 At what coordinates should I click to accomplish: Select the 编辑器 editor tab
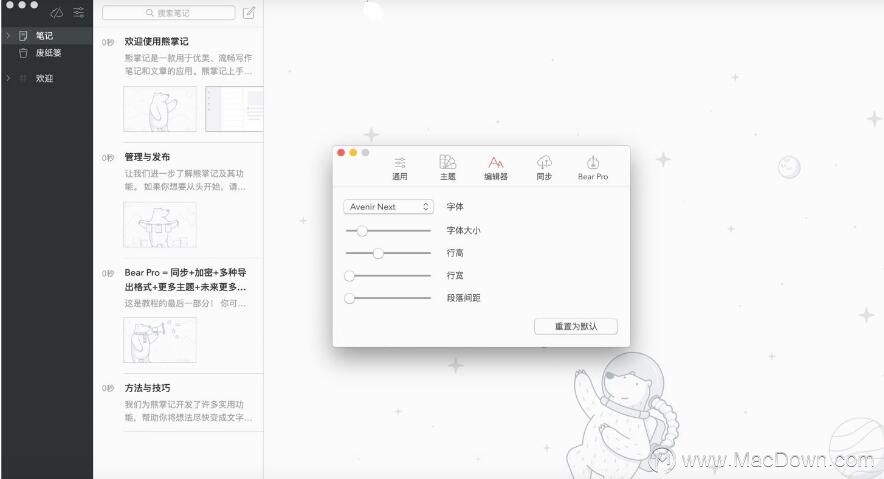click(496, 168)
